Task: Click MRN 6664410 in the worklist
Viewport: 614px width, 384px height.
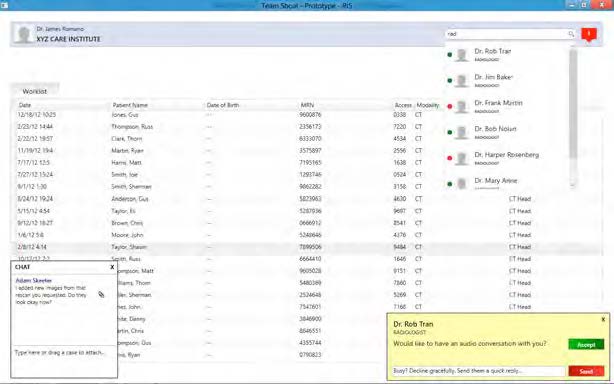Action: (x=310, y=259)
